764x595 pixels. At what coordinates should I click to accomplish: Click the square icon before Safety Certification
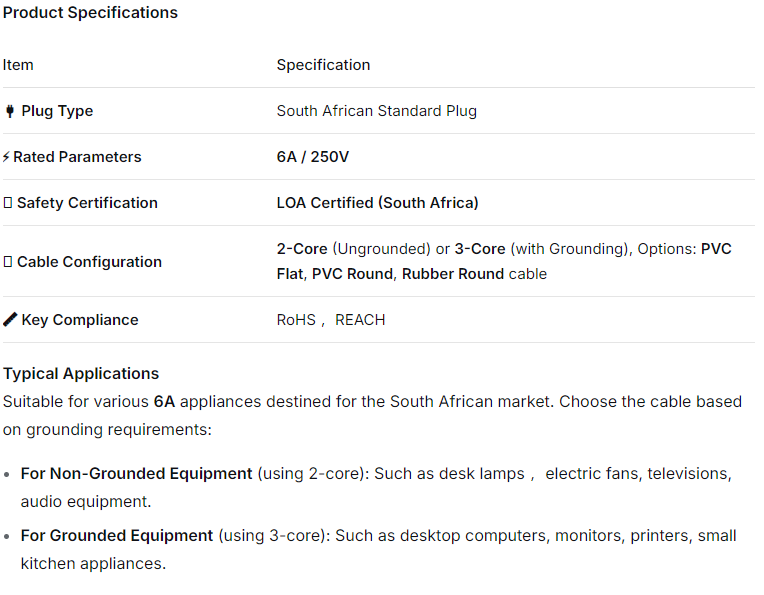8,203
